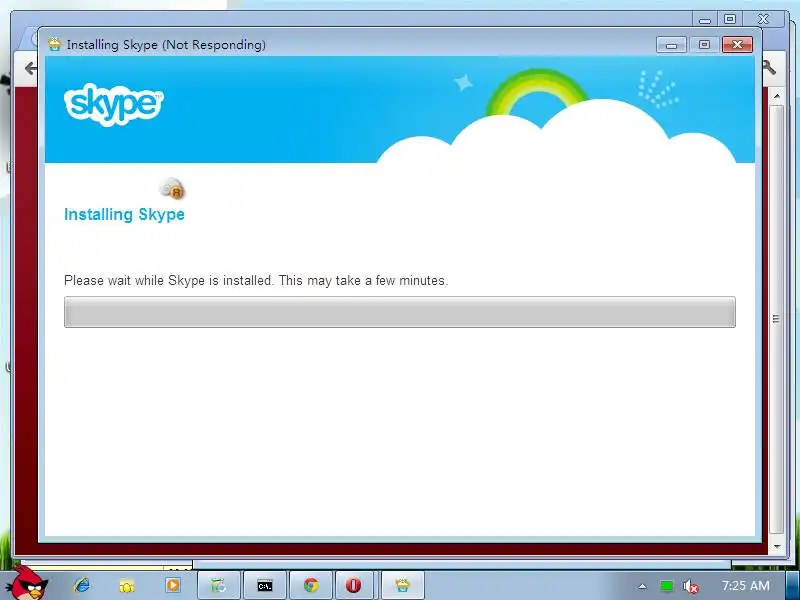The height and width of the screenshot is (600, 800).
Task: Switch to the Command Prompt taskbar window
Action: (265, 586)
